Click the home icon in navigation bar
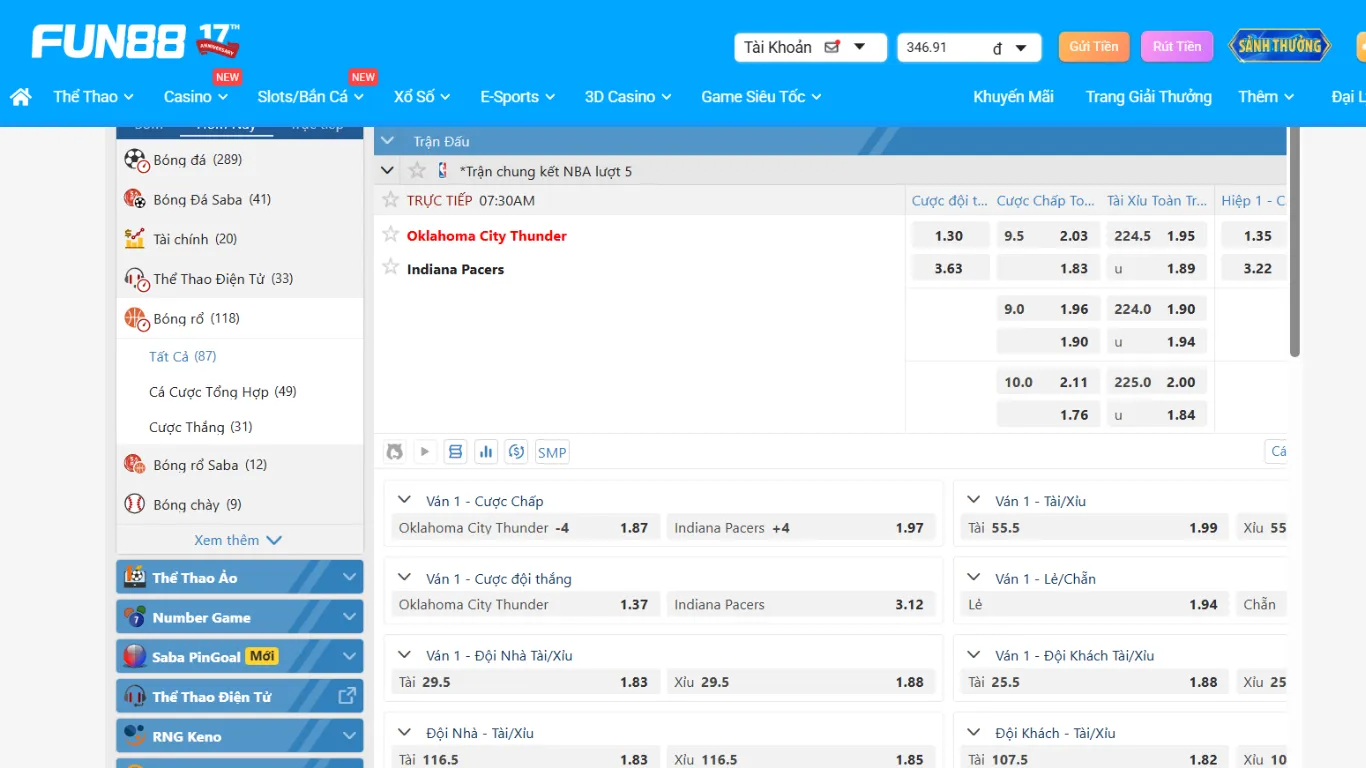Viewport: 1366px width, 768px height. click(x=21, y=97)
